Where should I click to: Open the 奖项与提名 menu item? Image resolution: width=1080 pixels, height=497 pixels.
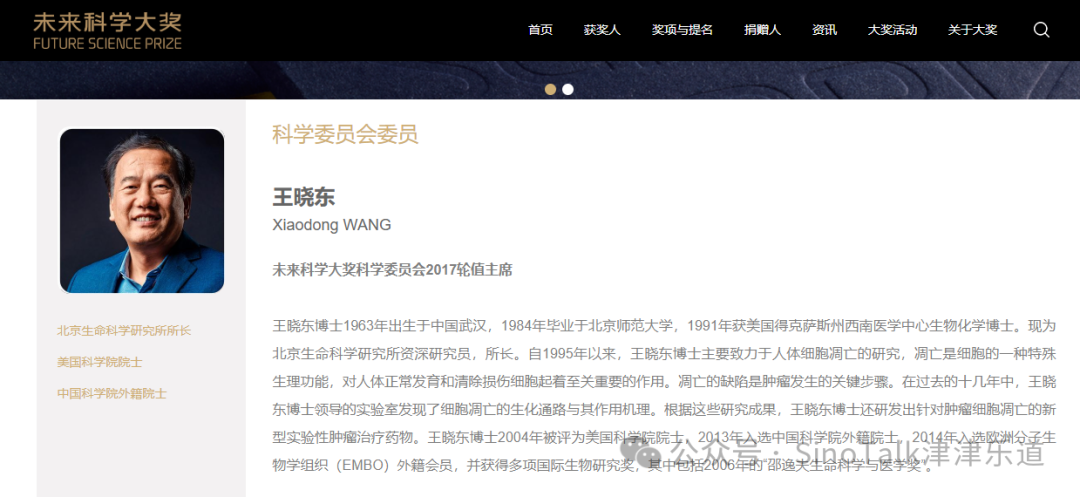pyautogui.click(x=682, y=30)
